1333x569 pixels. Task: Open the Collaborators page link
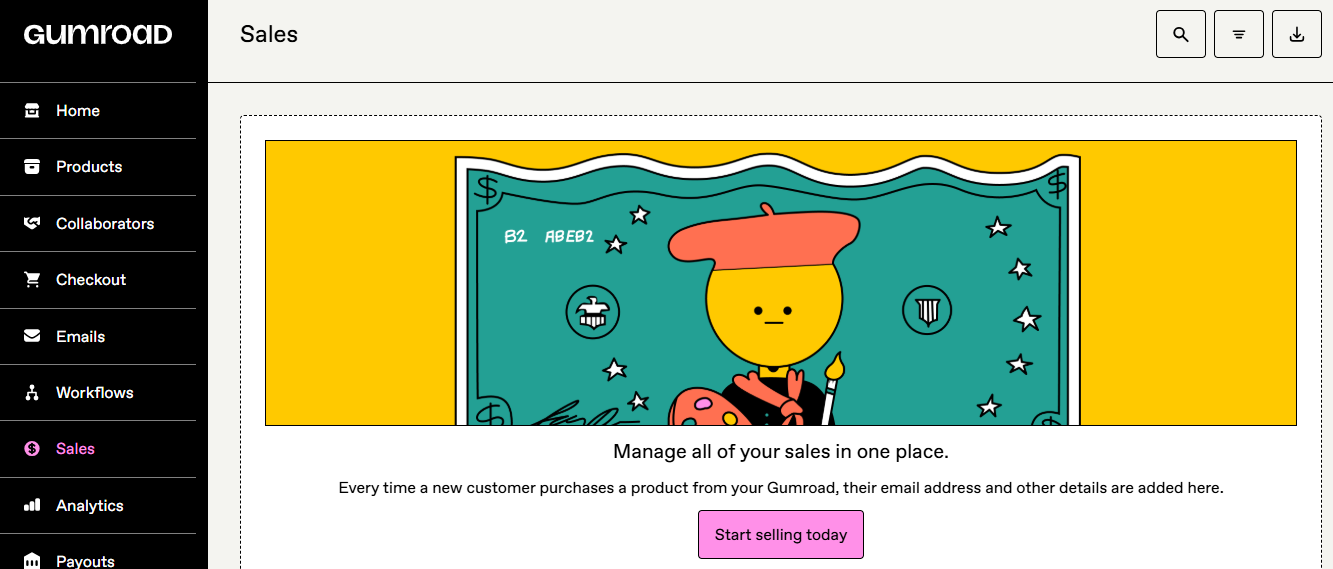pos(98,224)
